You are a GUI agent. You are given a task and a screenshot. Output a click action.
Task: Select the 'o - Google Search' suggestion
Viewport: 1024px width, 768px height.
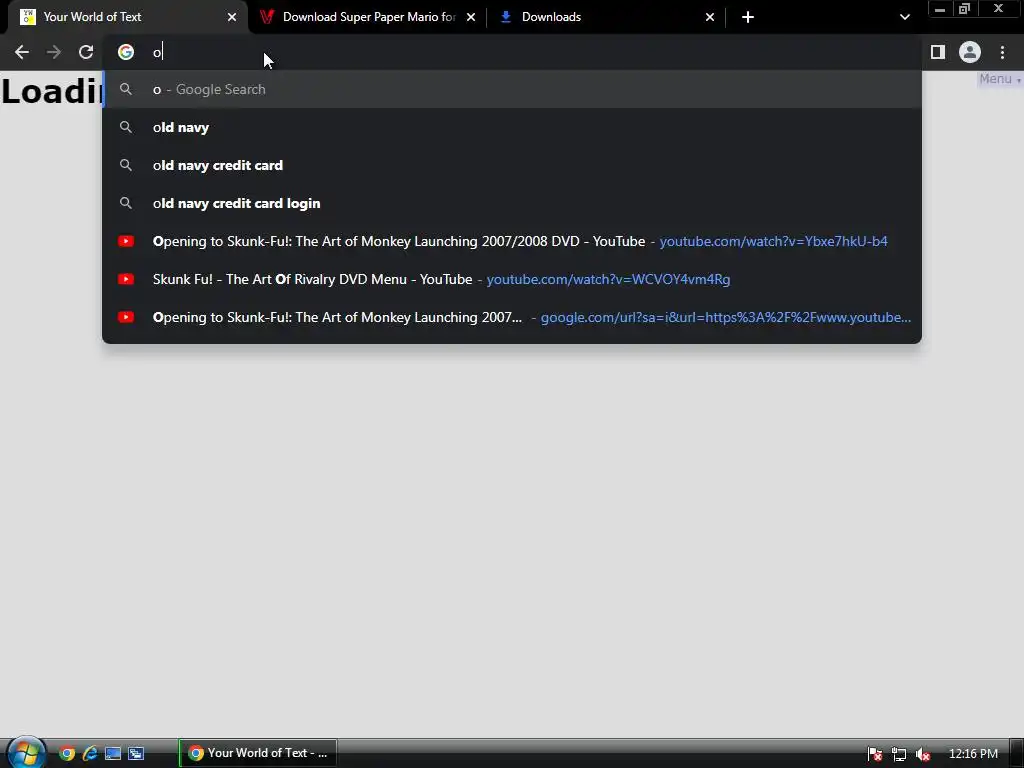coord(512,89)
